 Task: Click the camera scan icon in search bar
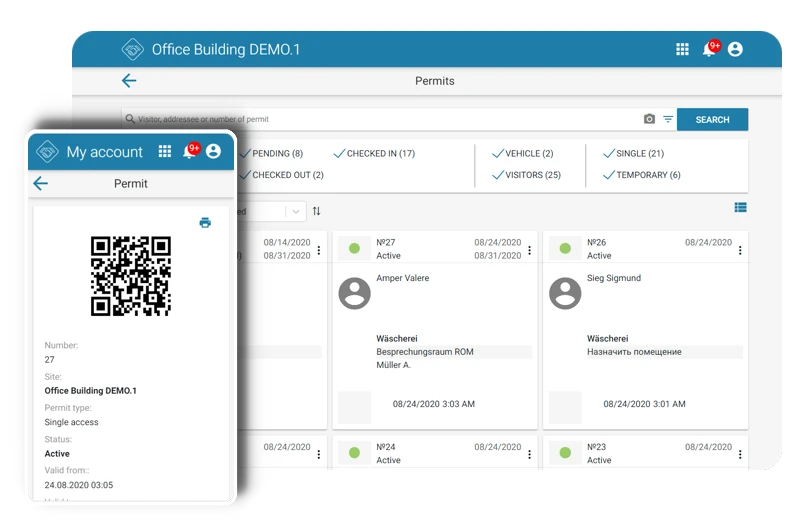649,119
